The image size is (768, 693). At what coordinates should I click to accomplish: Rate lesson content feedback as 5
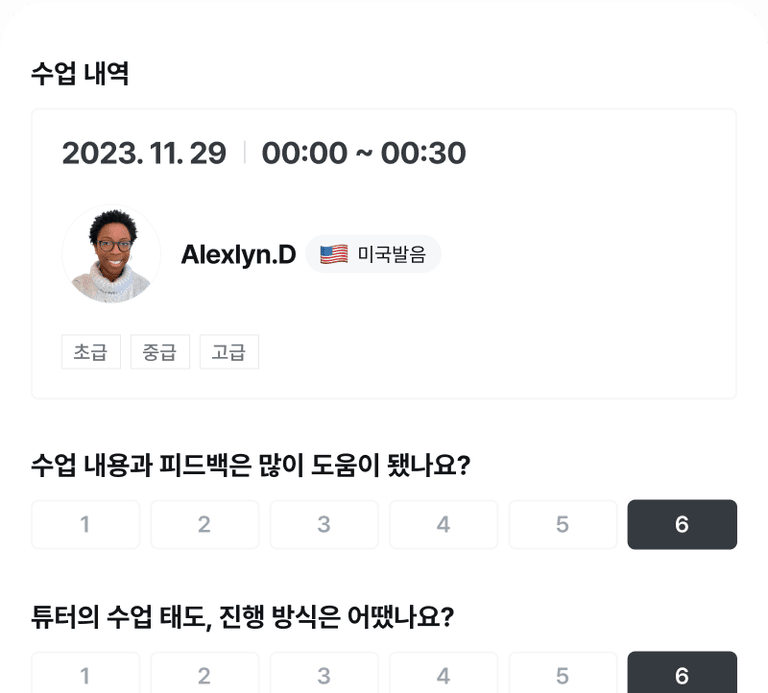[563, 525]
